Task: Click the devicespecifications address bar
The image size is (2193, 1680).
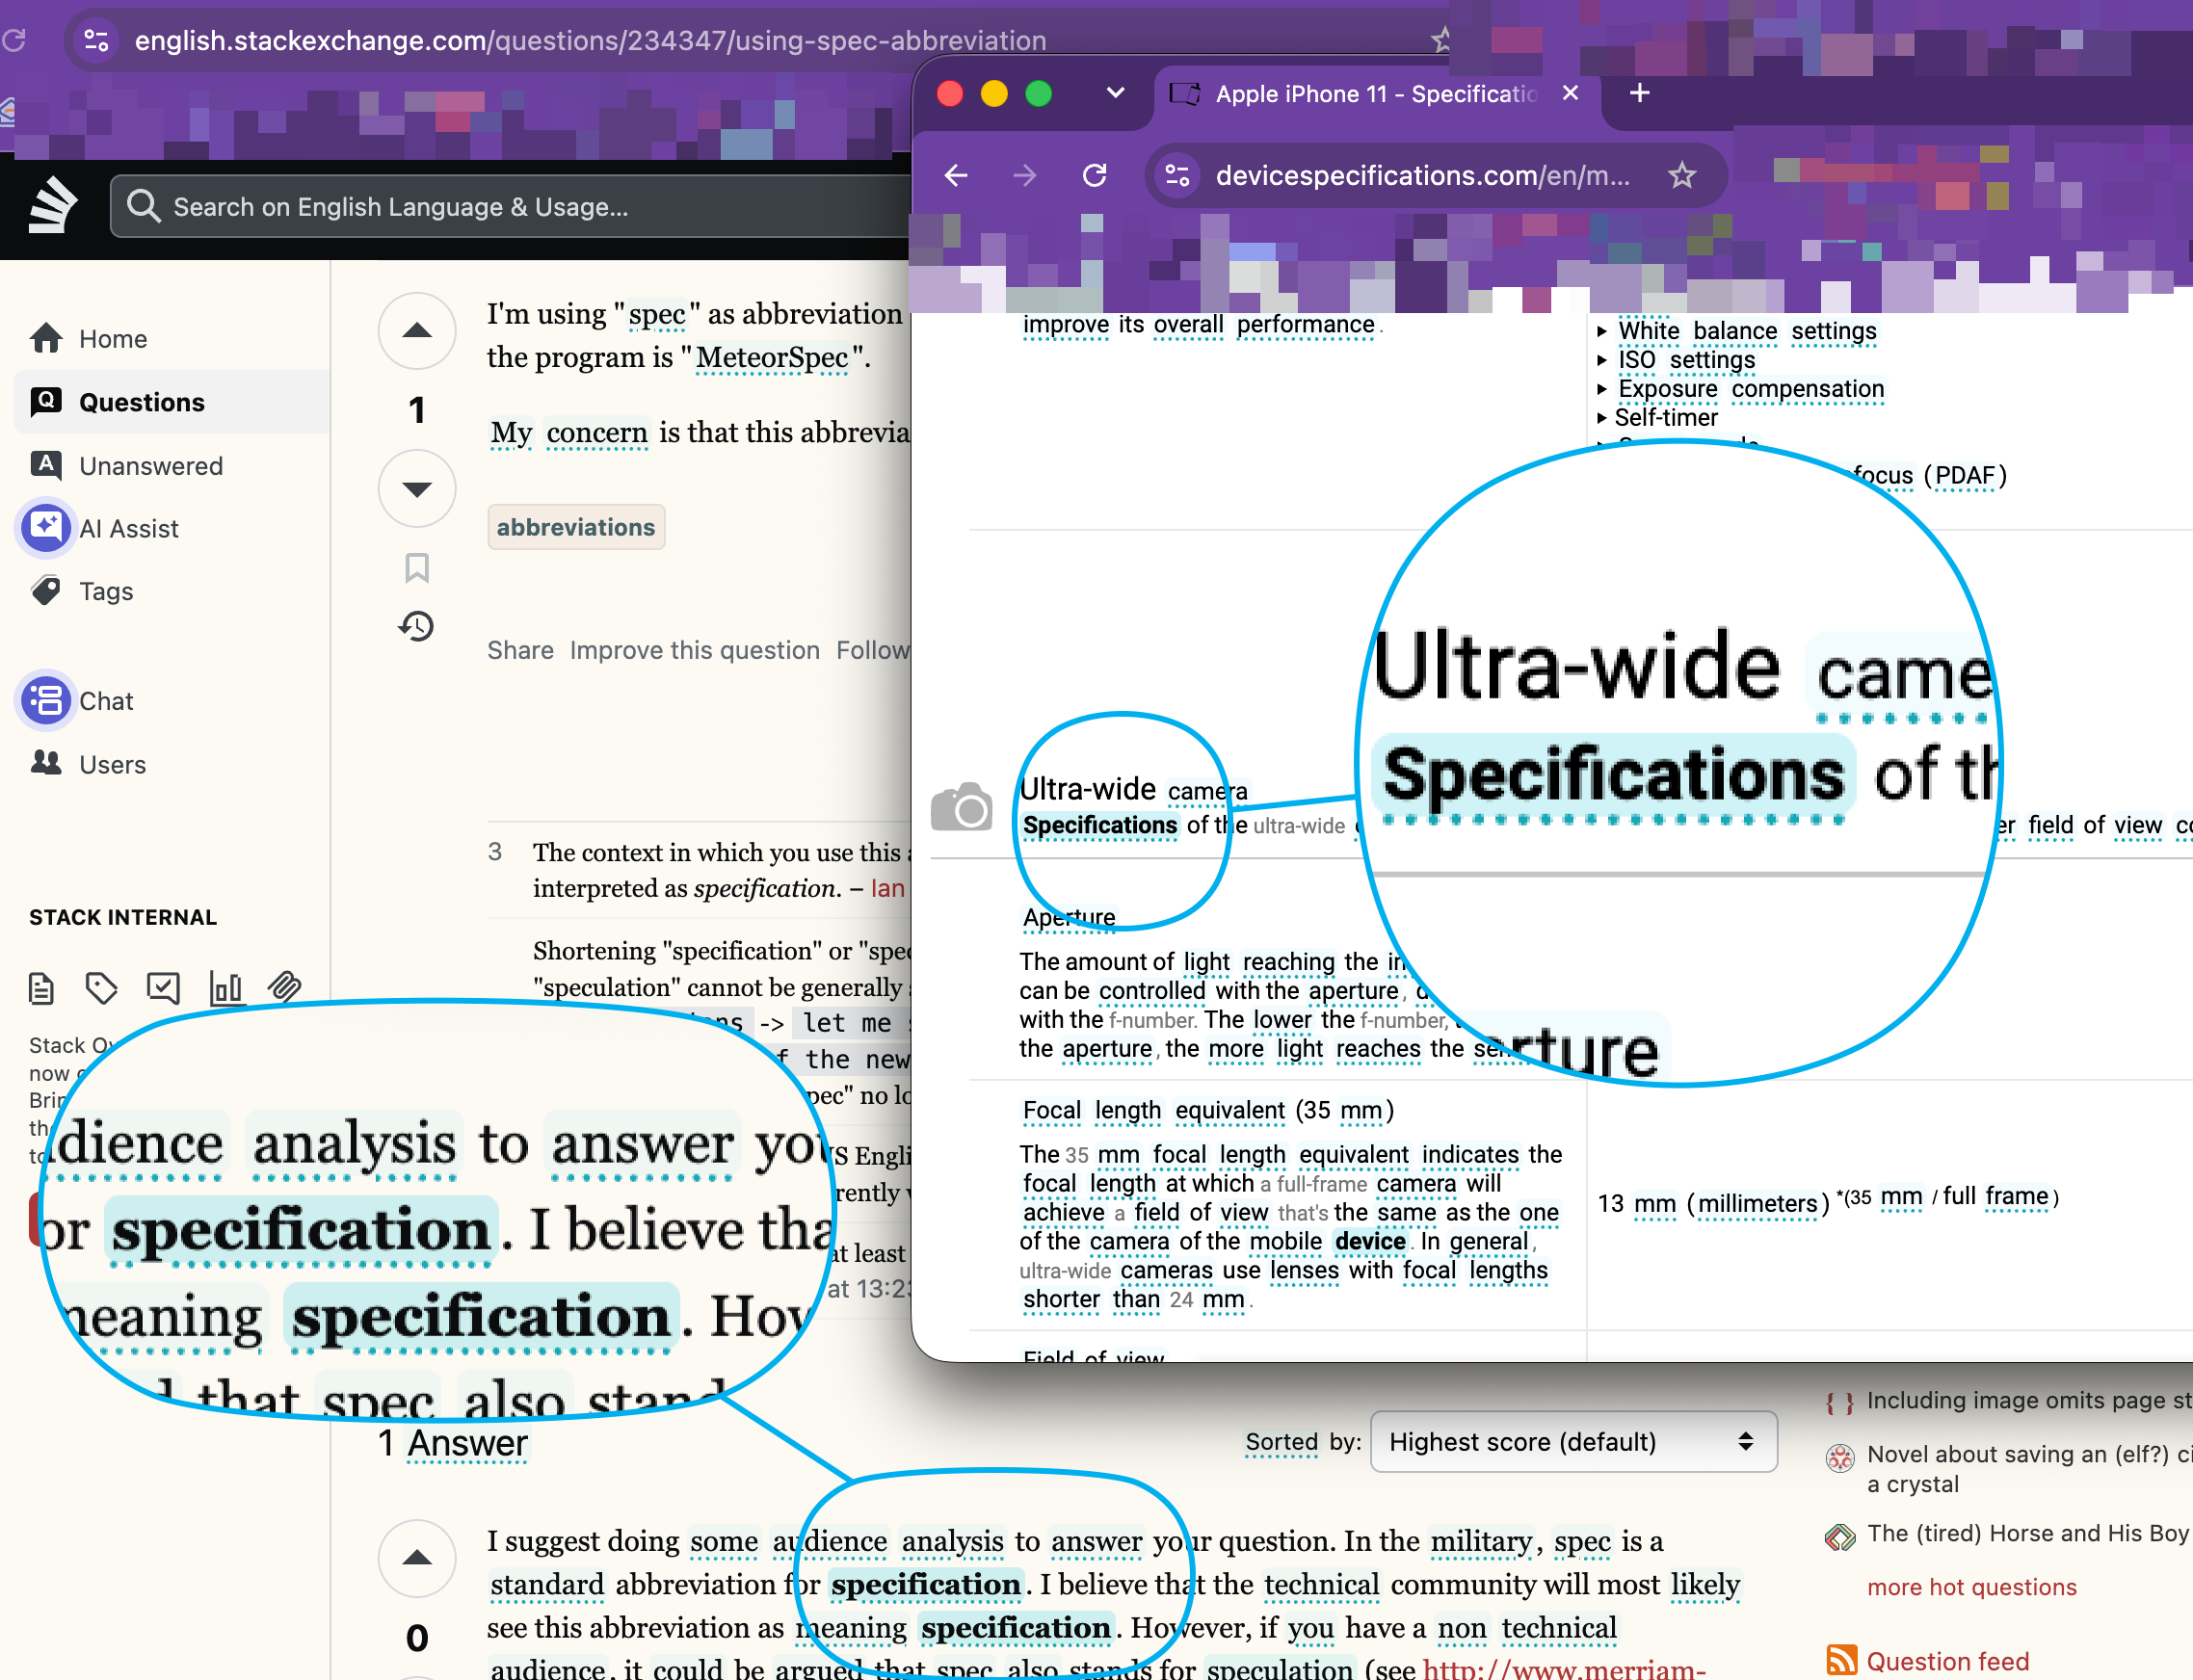Action: 1424,176
